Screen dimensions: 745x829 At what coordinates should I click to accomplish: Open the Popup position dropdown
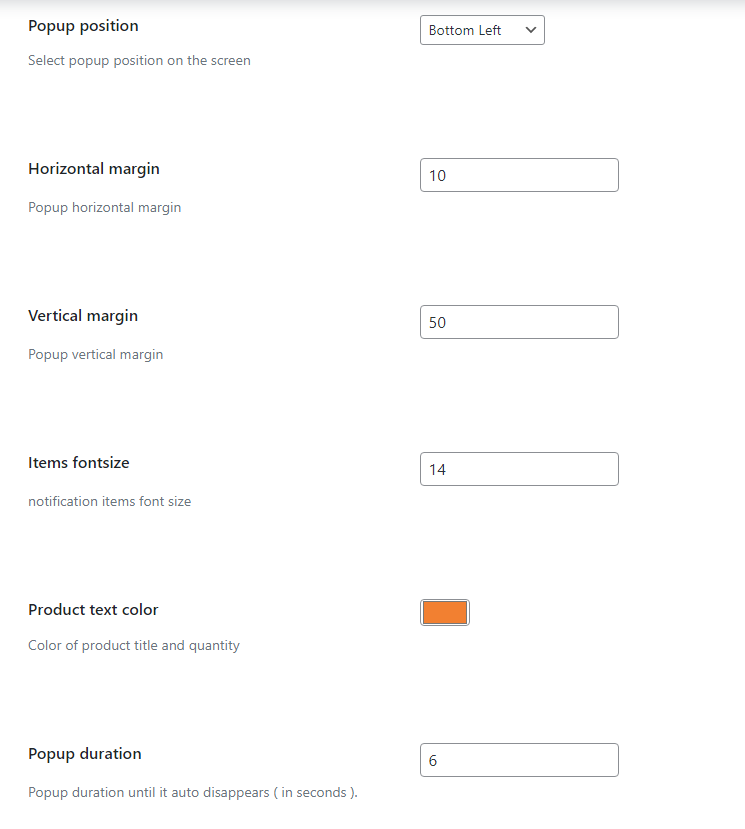click(x=482, y=30)
